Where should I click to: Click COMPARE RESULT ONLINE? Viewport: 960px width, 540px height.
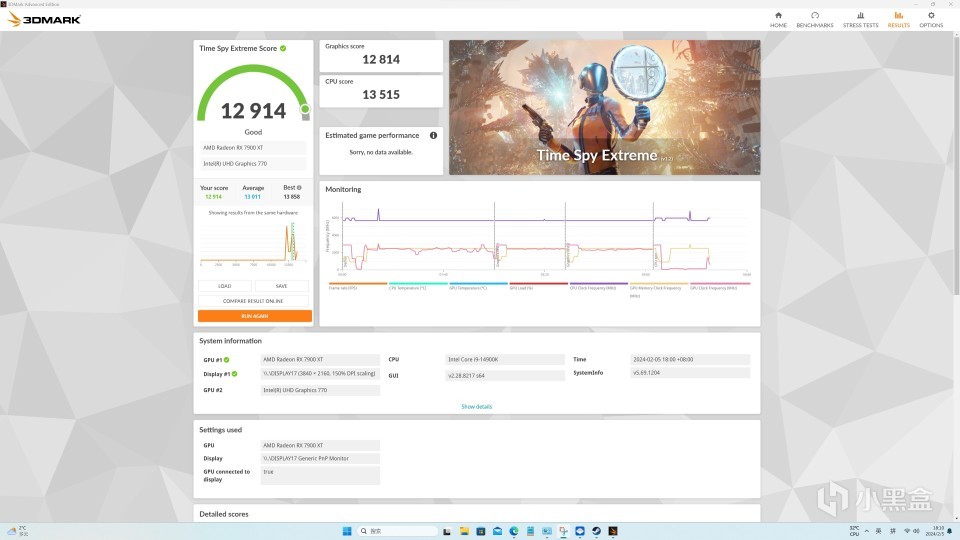point(253,301)
